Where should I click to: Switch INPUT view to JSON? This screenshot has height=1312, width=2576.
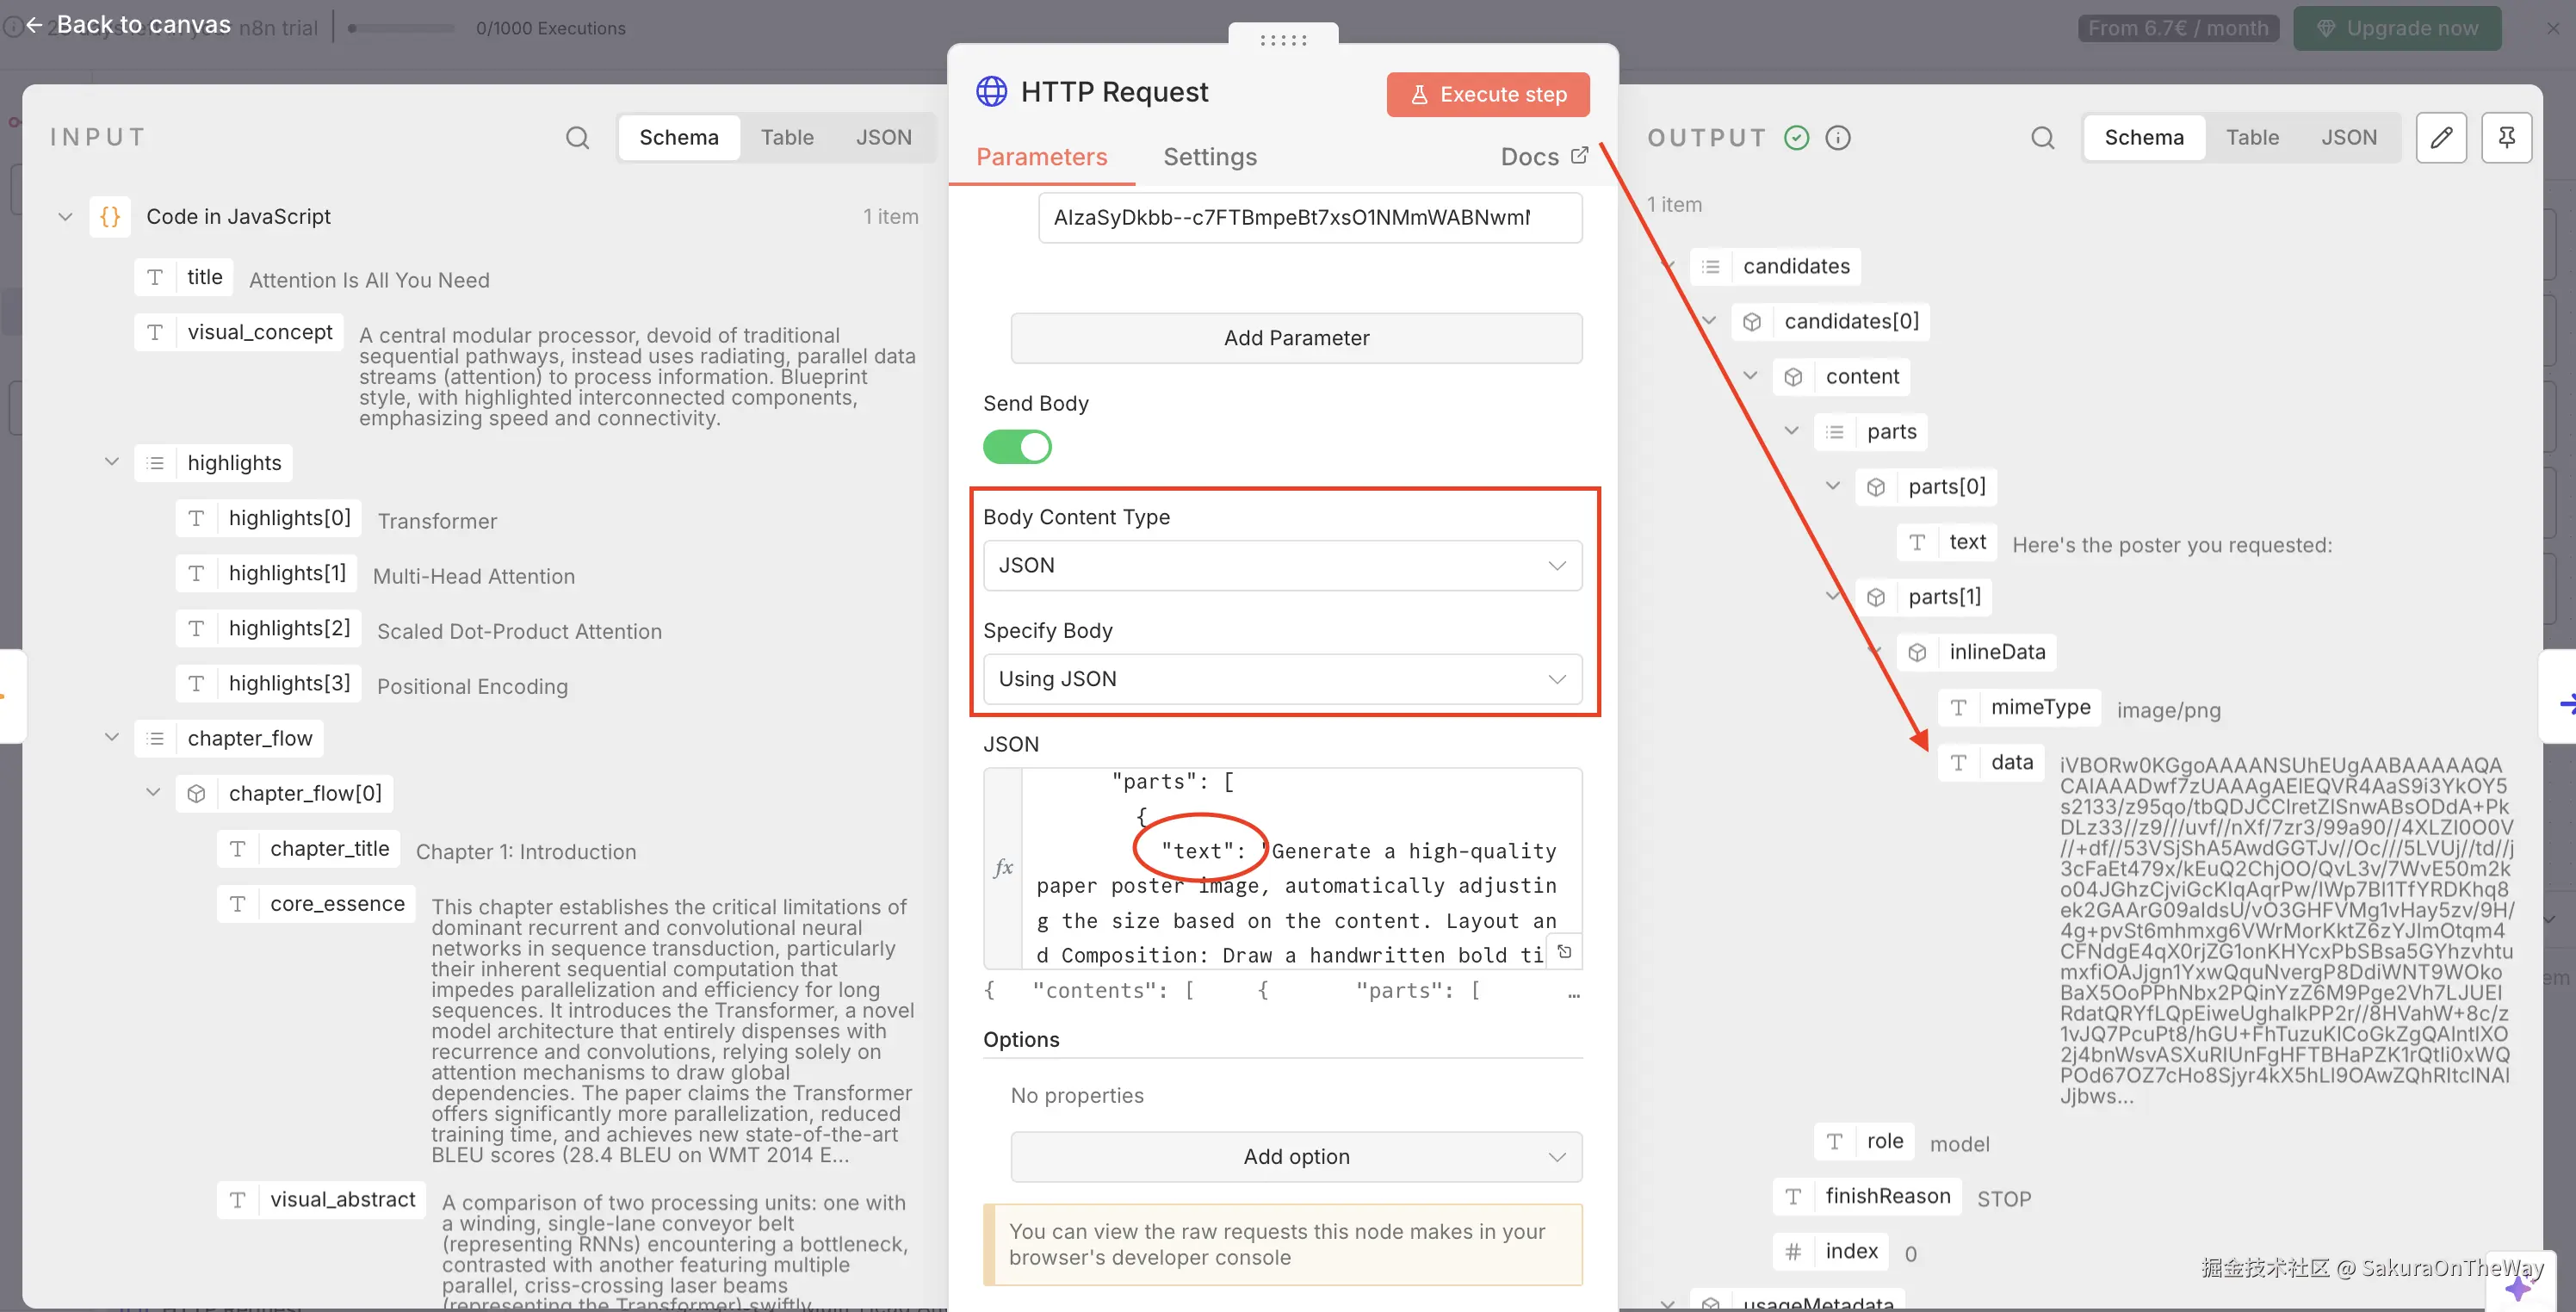coord(883,137)
